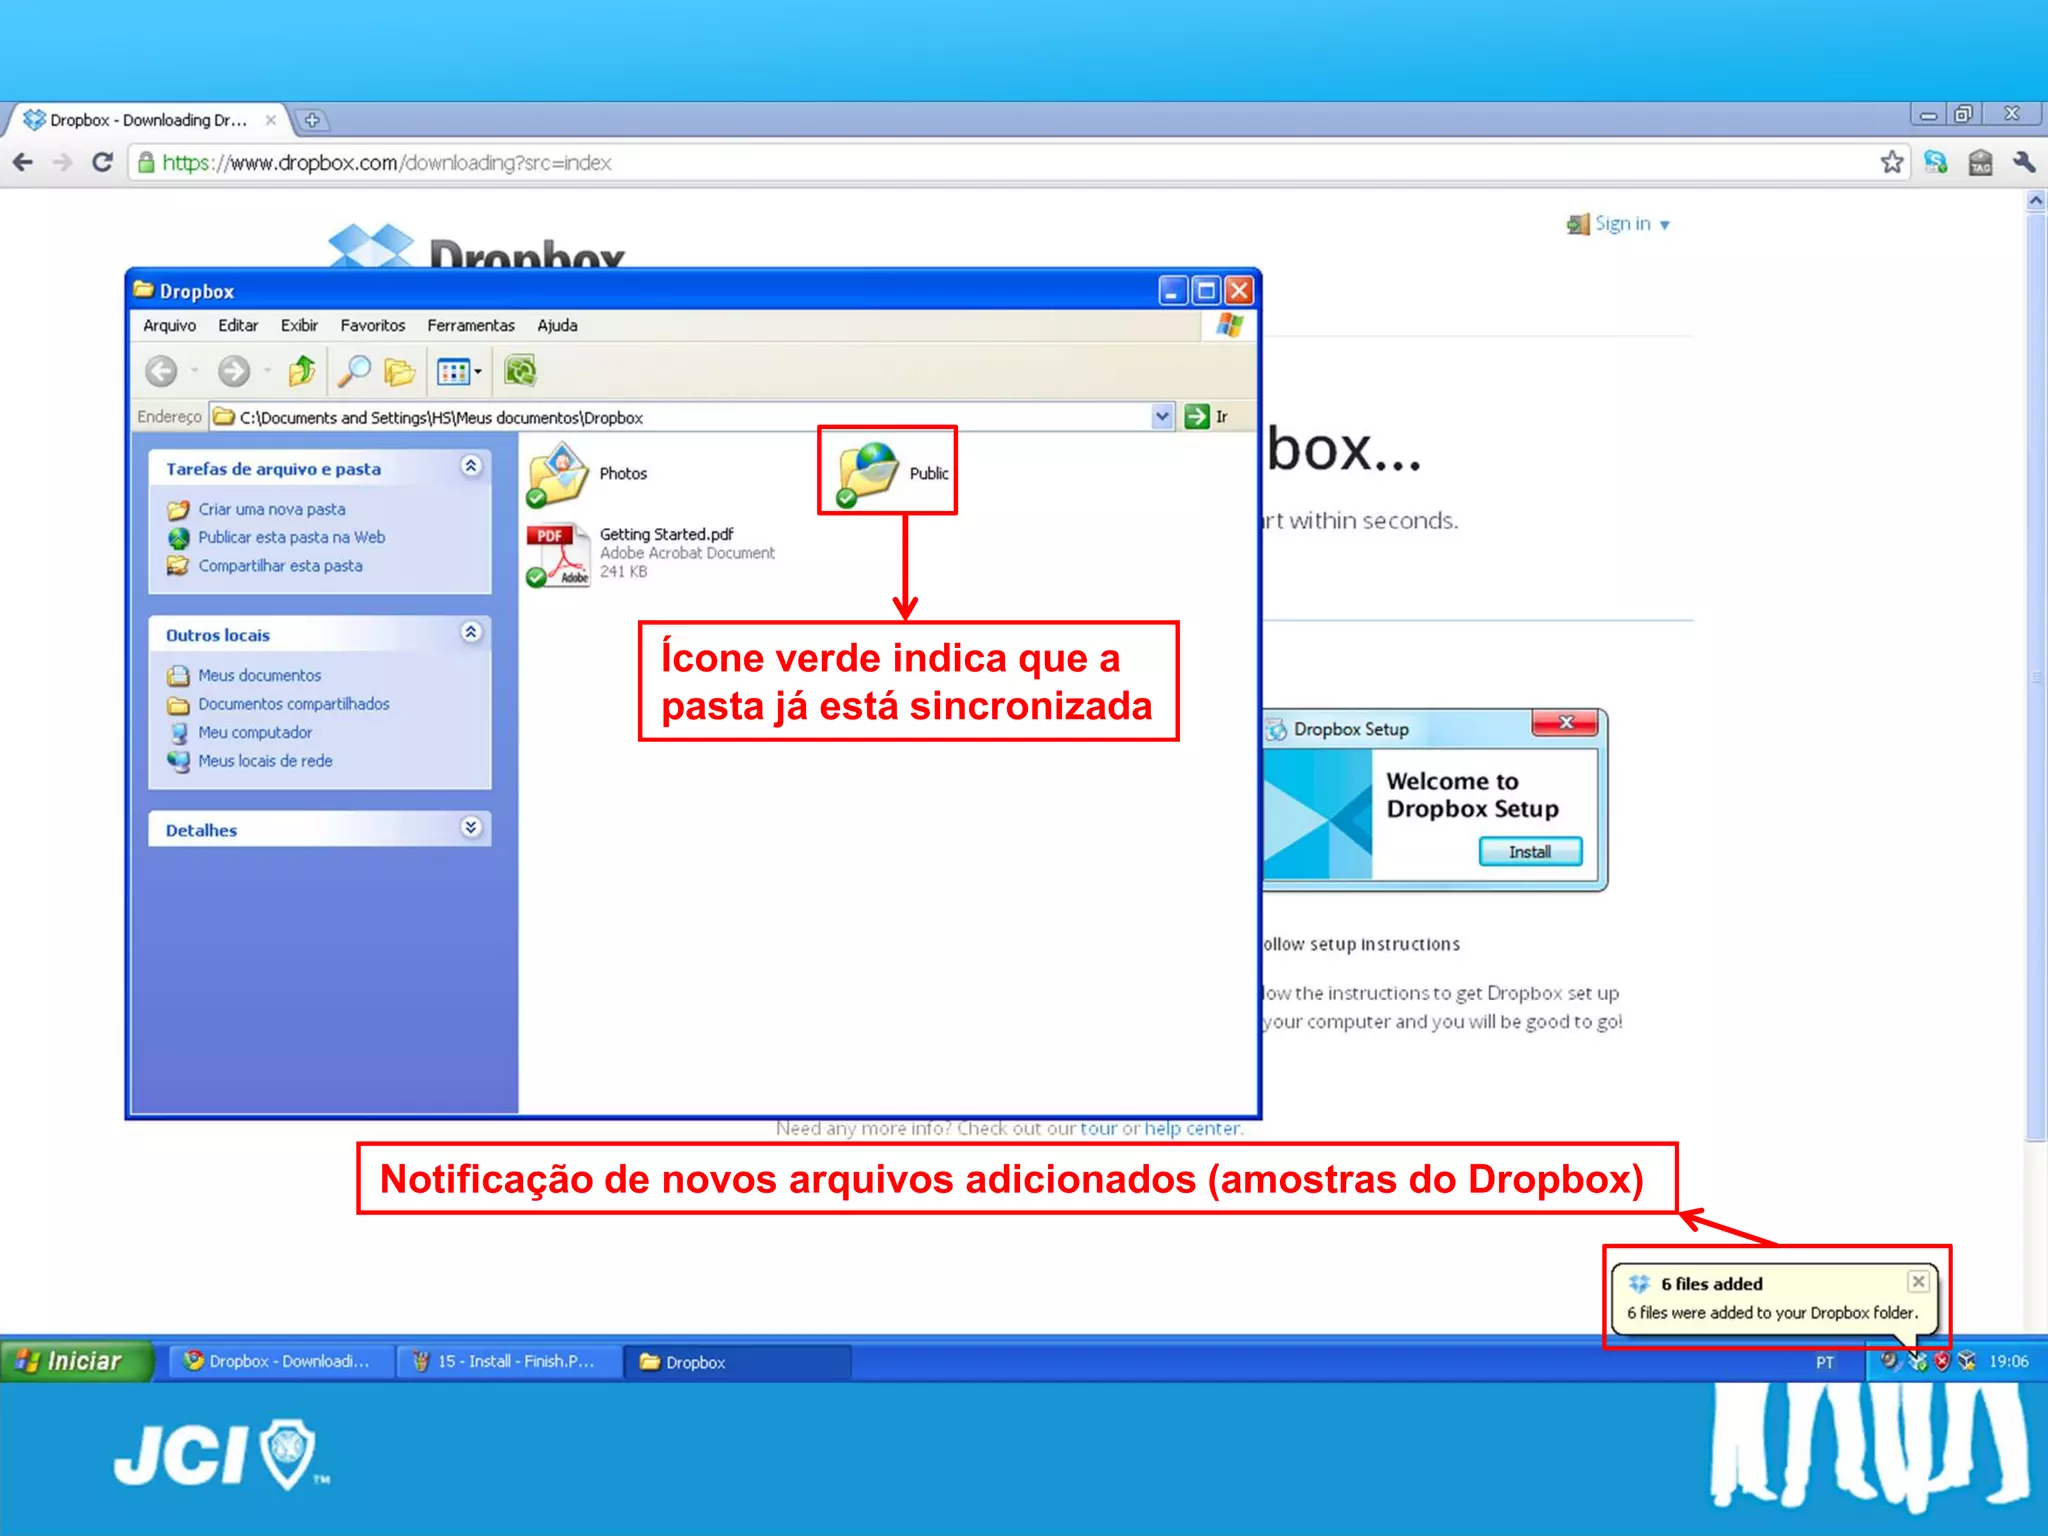Open the Getting Started.pdf file

tap(650, 553)
